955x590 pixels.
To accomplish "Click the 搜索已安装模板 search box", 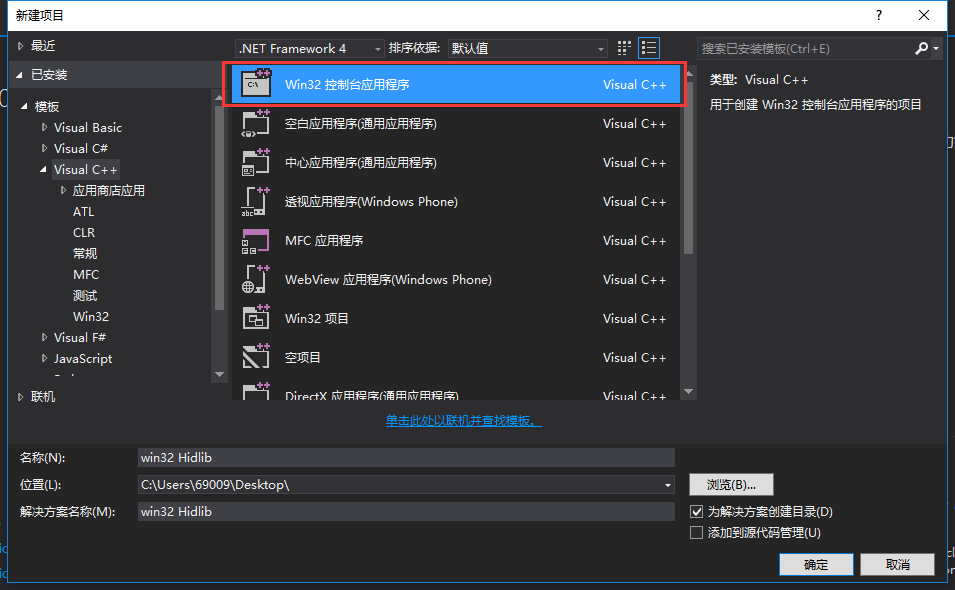I will (805, 48).
